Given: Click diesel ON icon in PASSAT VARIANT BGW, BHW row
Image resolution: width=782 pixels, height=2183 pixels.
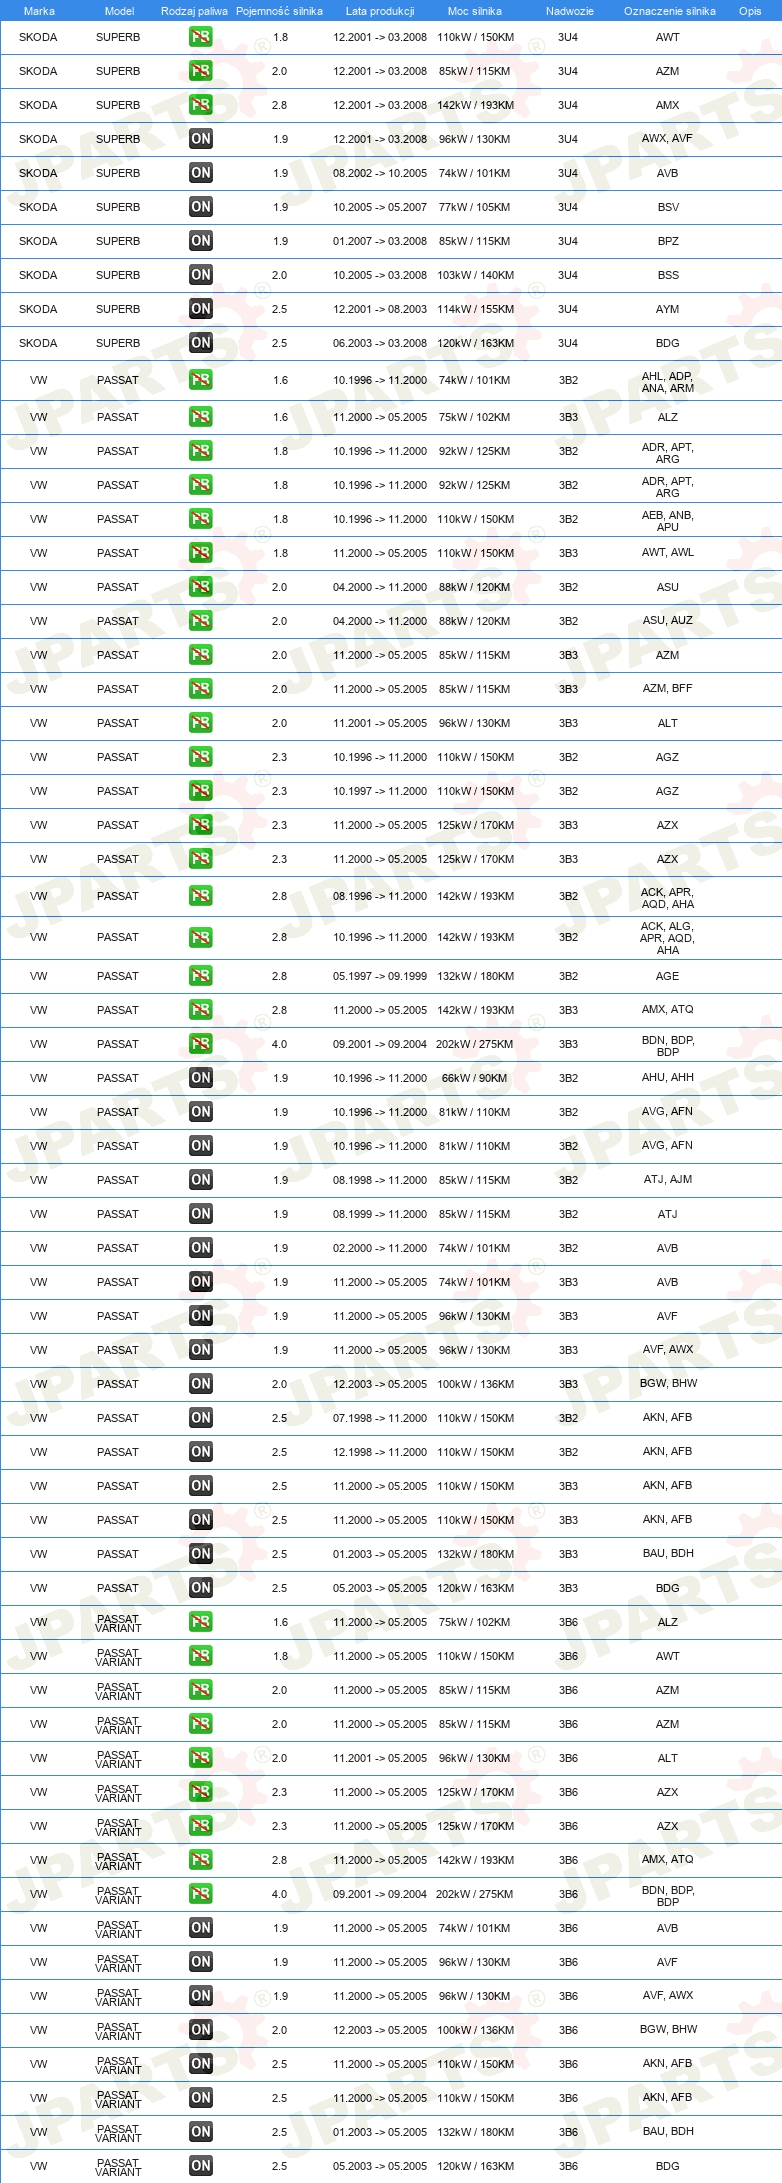Looking at the screenshot, I should [x=201, y=2030].
